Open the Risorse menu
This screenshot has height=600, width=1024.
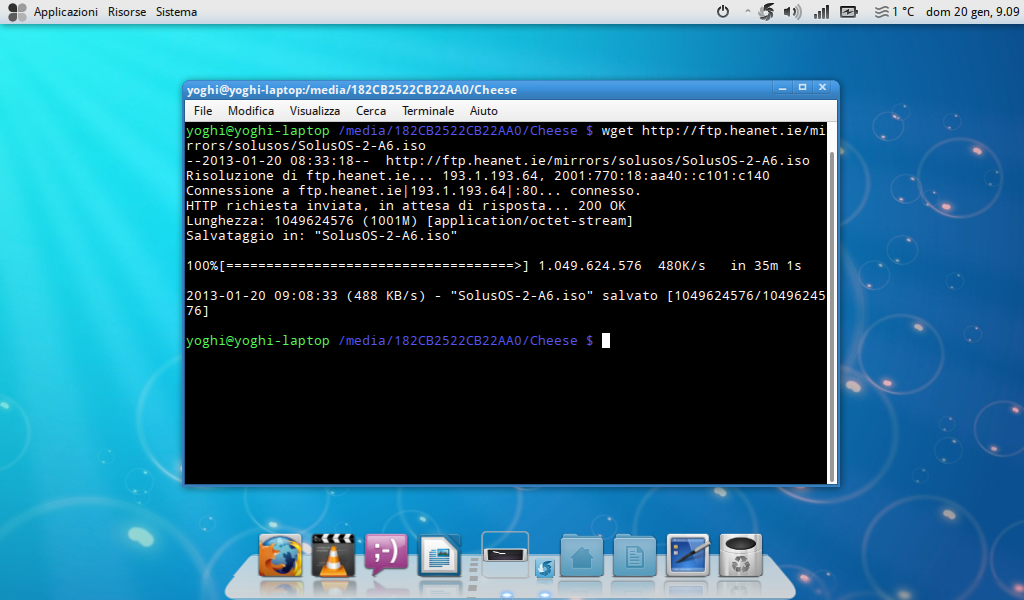tap(127, 12)
